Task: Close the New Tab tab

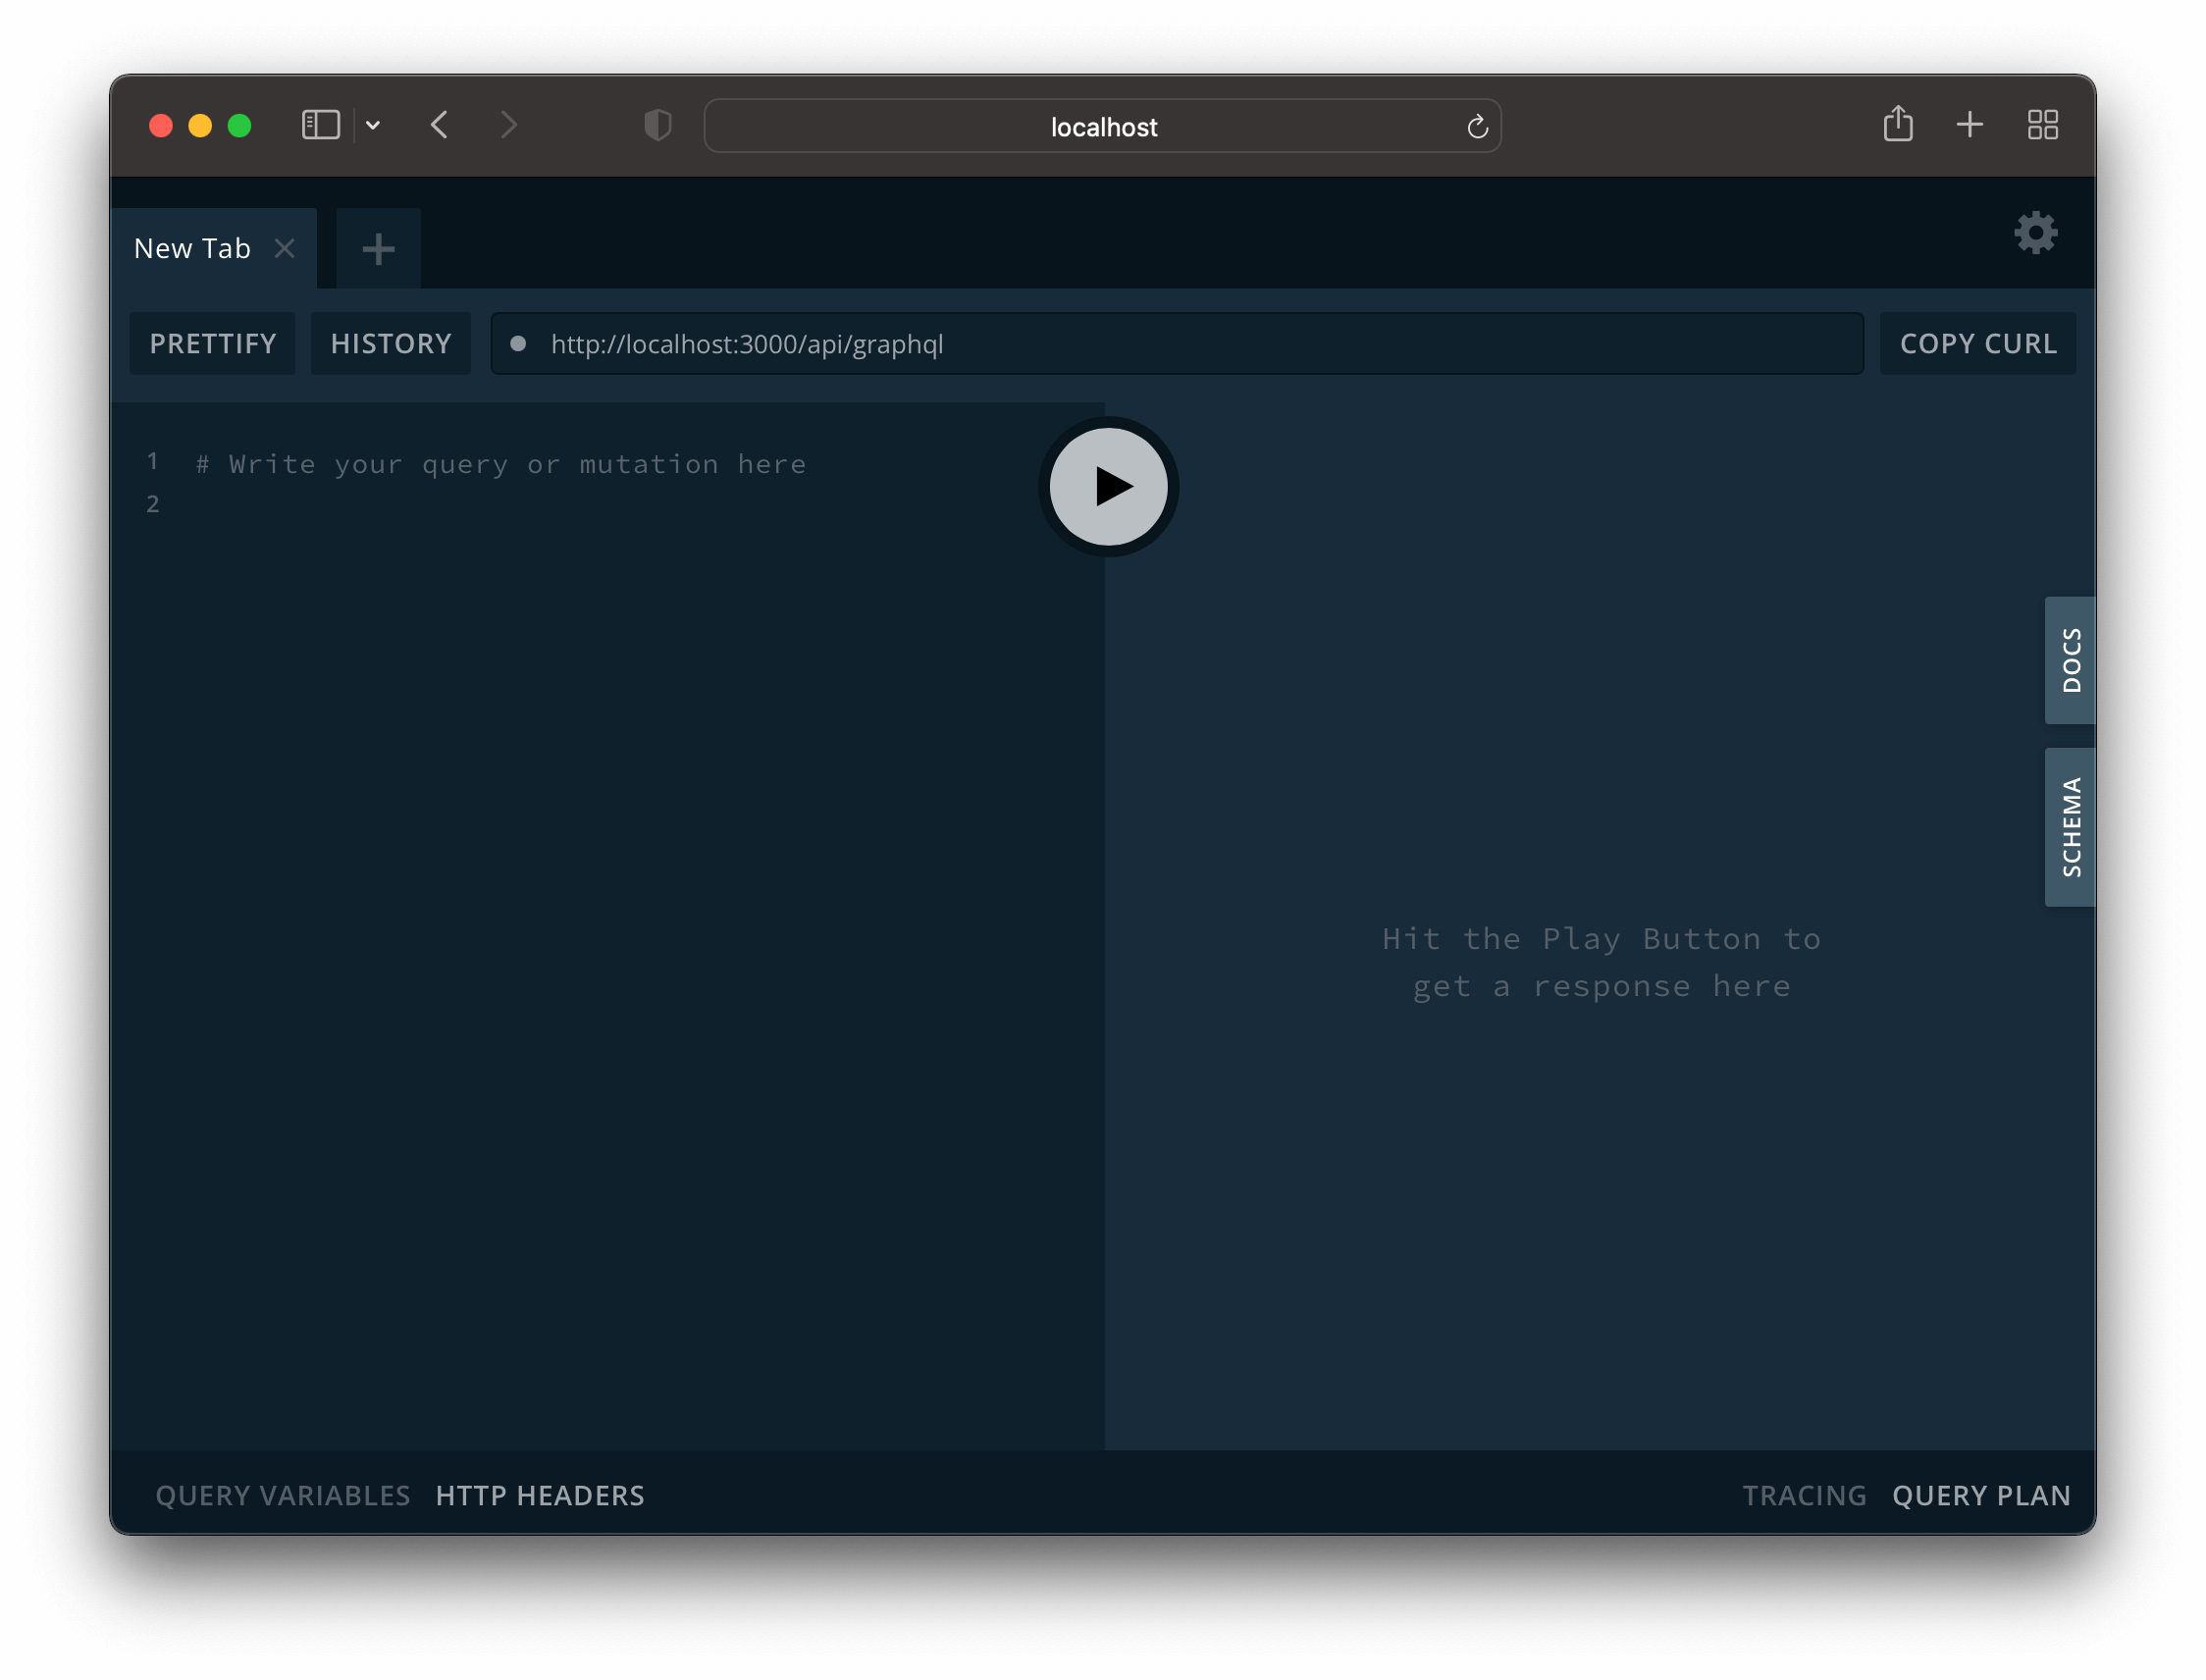Action: pos(285,248)
